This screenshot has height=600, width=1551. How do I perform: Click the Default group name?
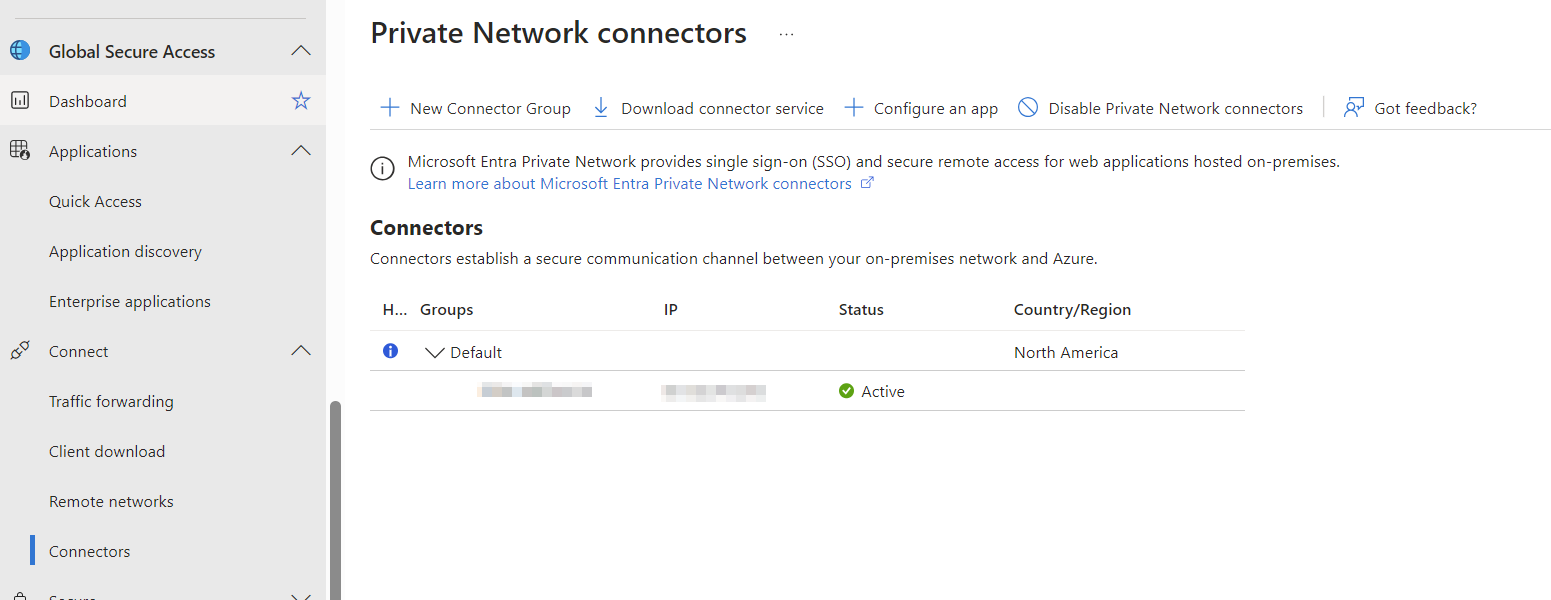476,352
